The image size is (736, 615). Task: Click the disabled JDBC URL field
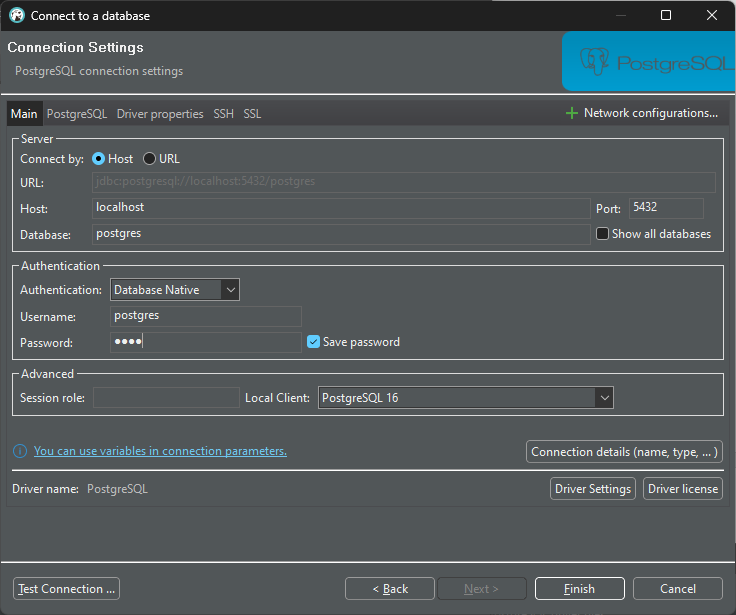404,182
